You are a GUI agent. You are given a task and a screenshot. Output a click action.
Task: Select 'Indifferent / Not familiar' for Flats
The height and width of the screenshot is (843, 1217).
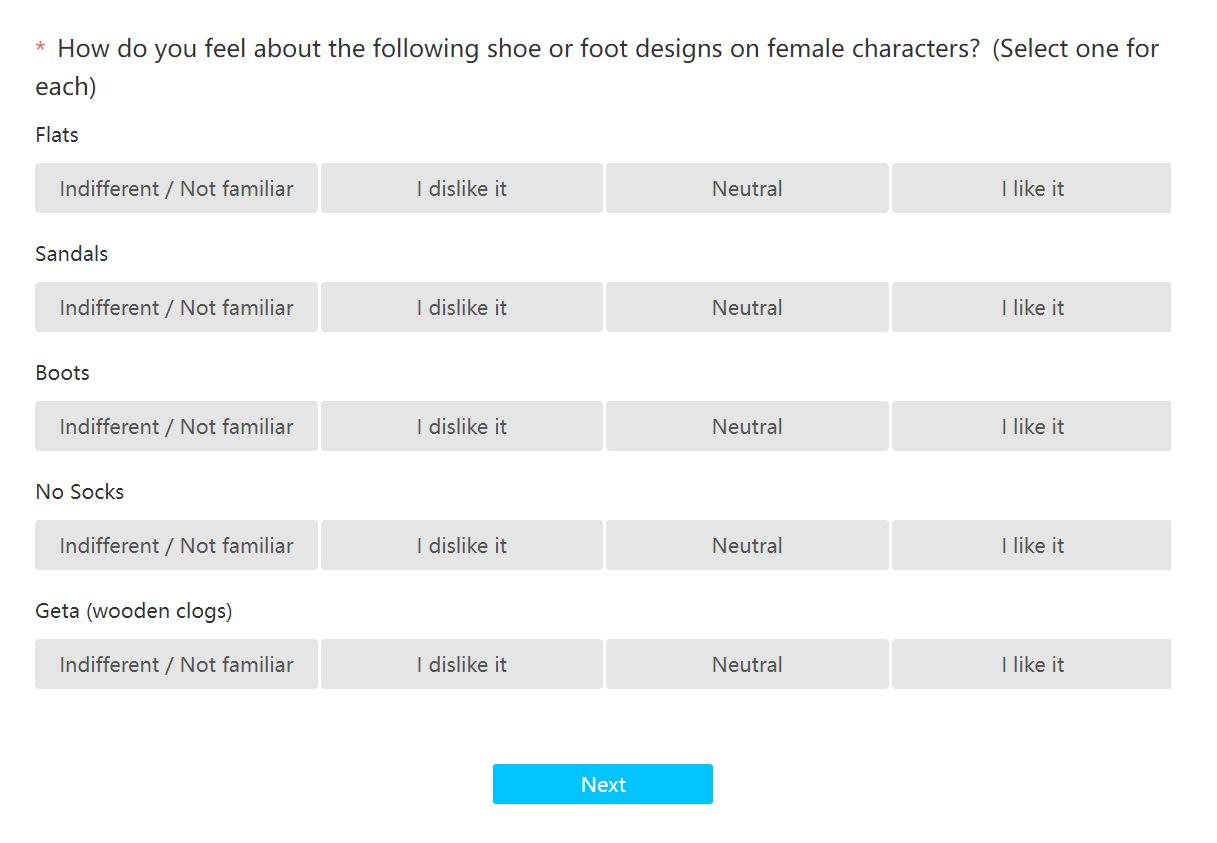[x=176, y=188]
